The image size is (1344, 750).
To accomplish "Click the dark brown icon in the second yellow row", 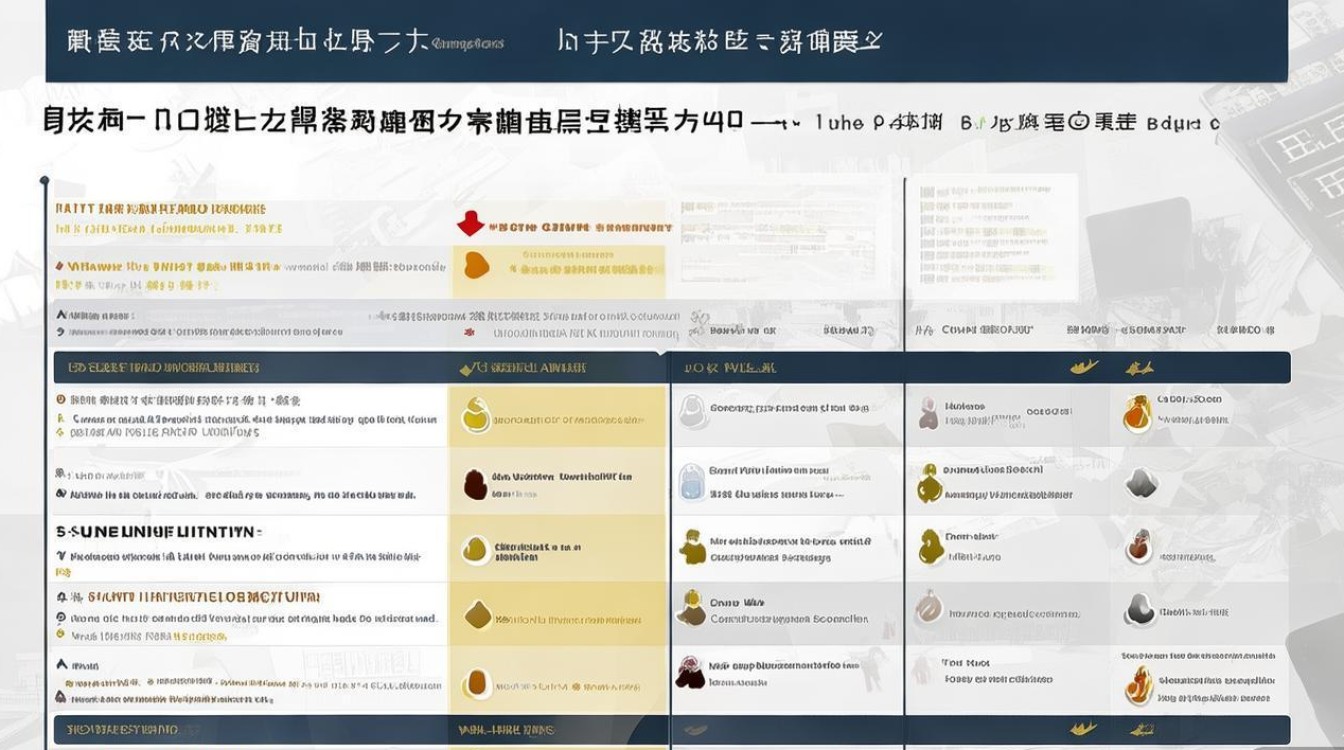I will click(475, 484).
